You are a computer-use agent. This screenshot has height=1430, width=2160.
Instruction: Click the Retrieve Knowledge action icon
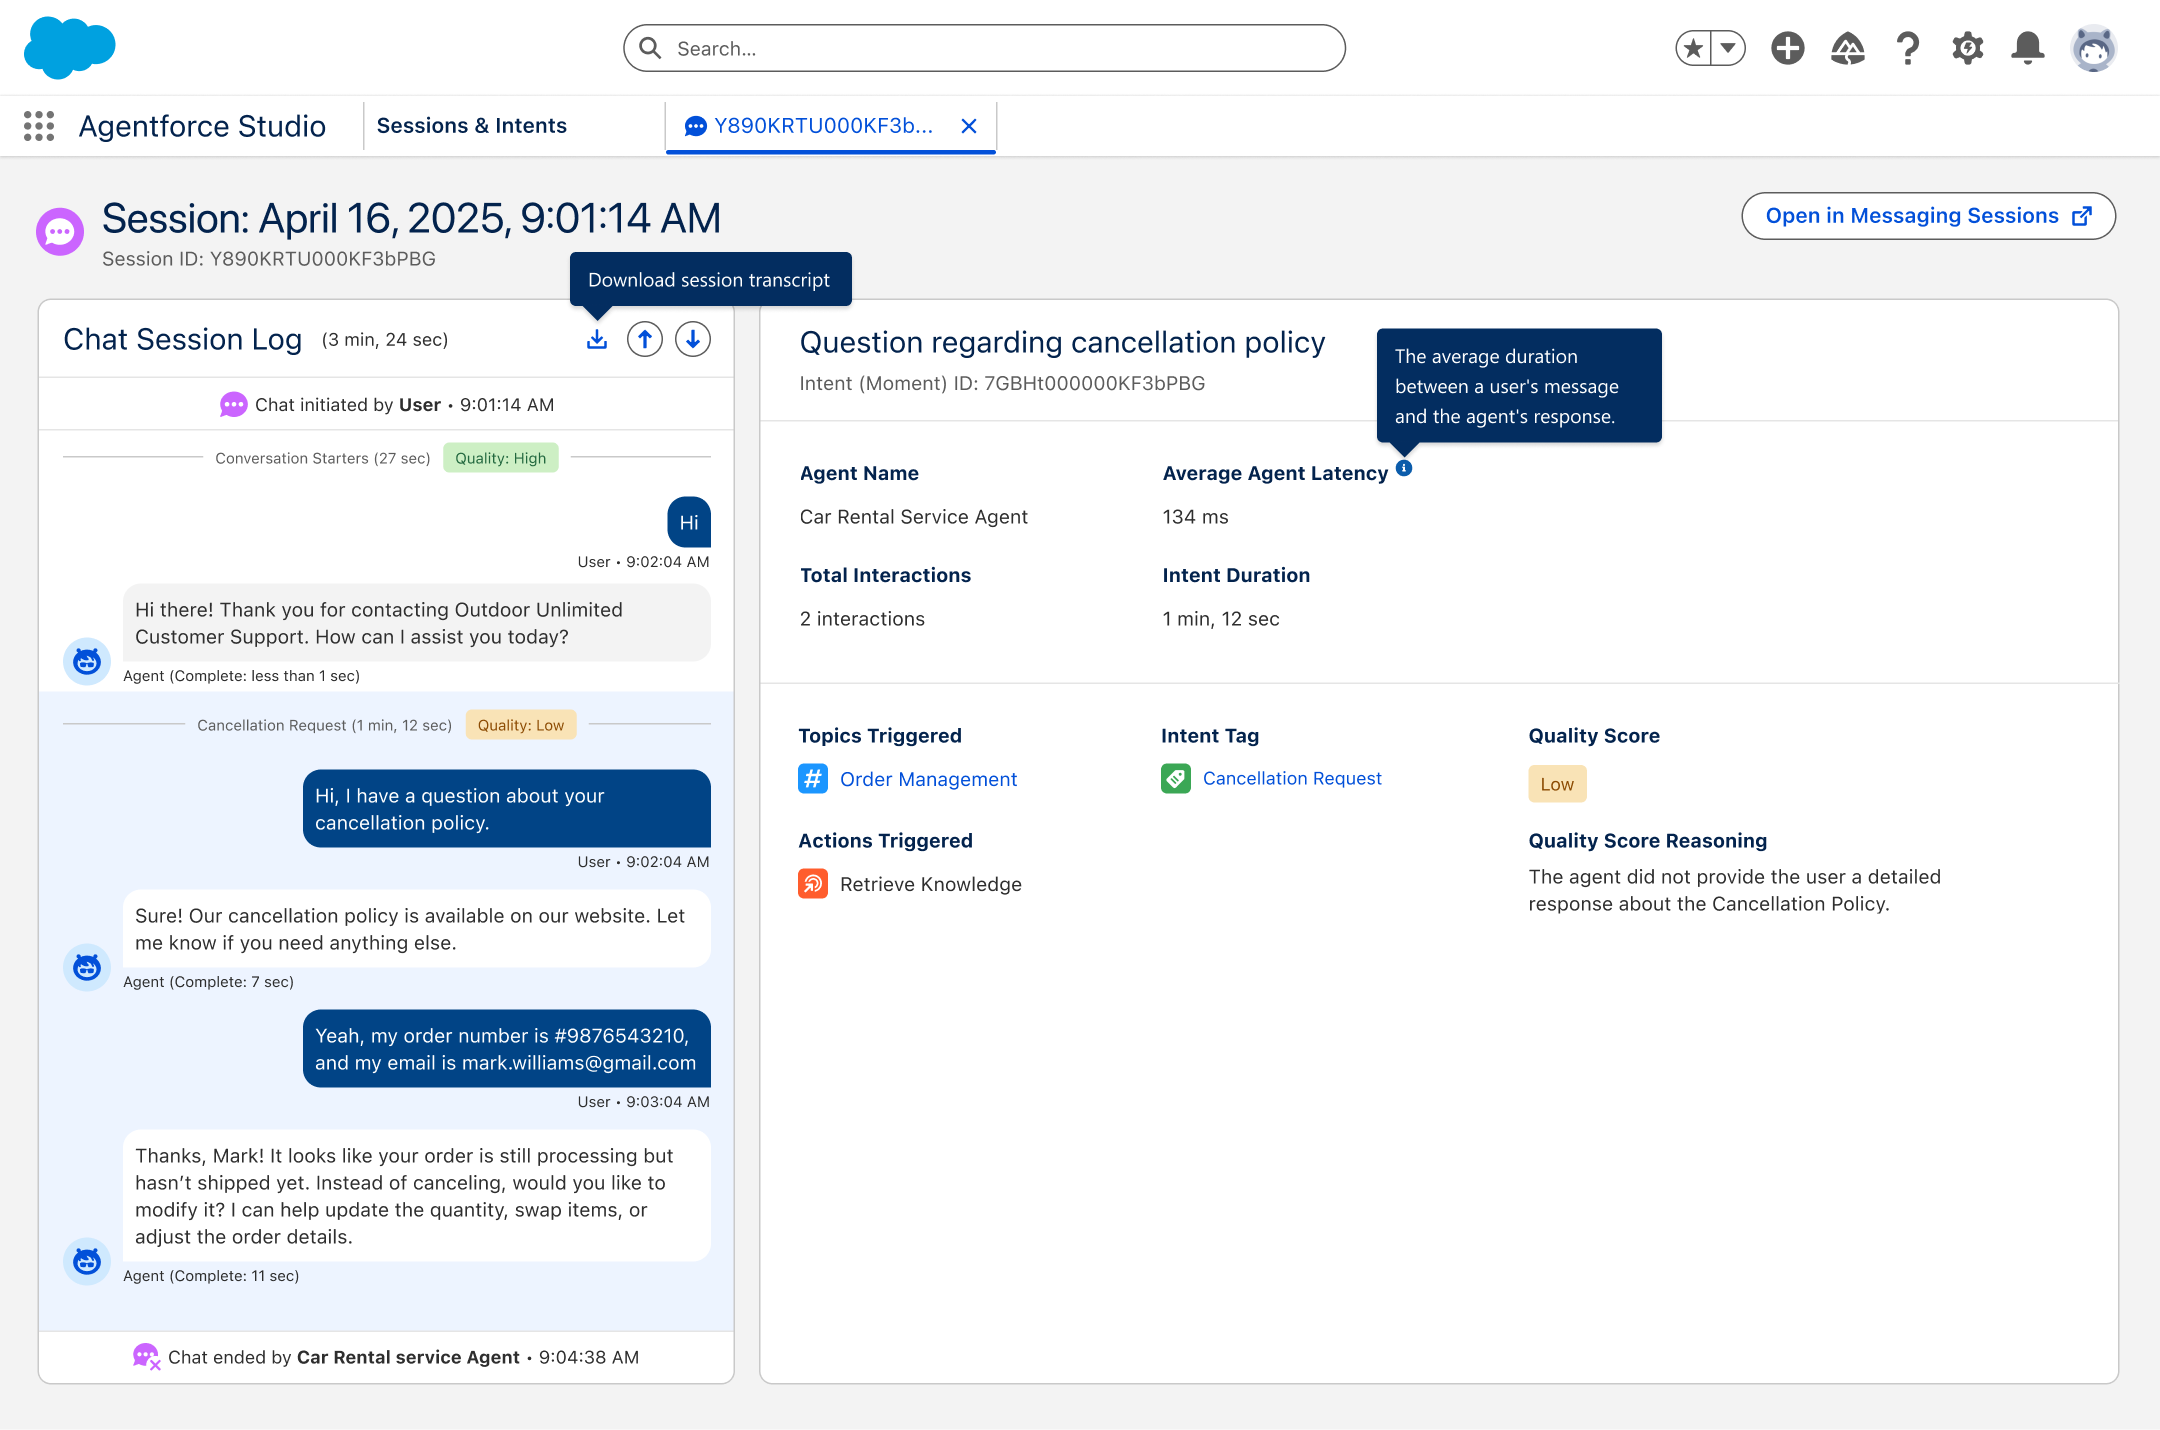click(813, 884)
